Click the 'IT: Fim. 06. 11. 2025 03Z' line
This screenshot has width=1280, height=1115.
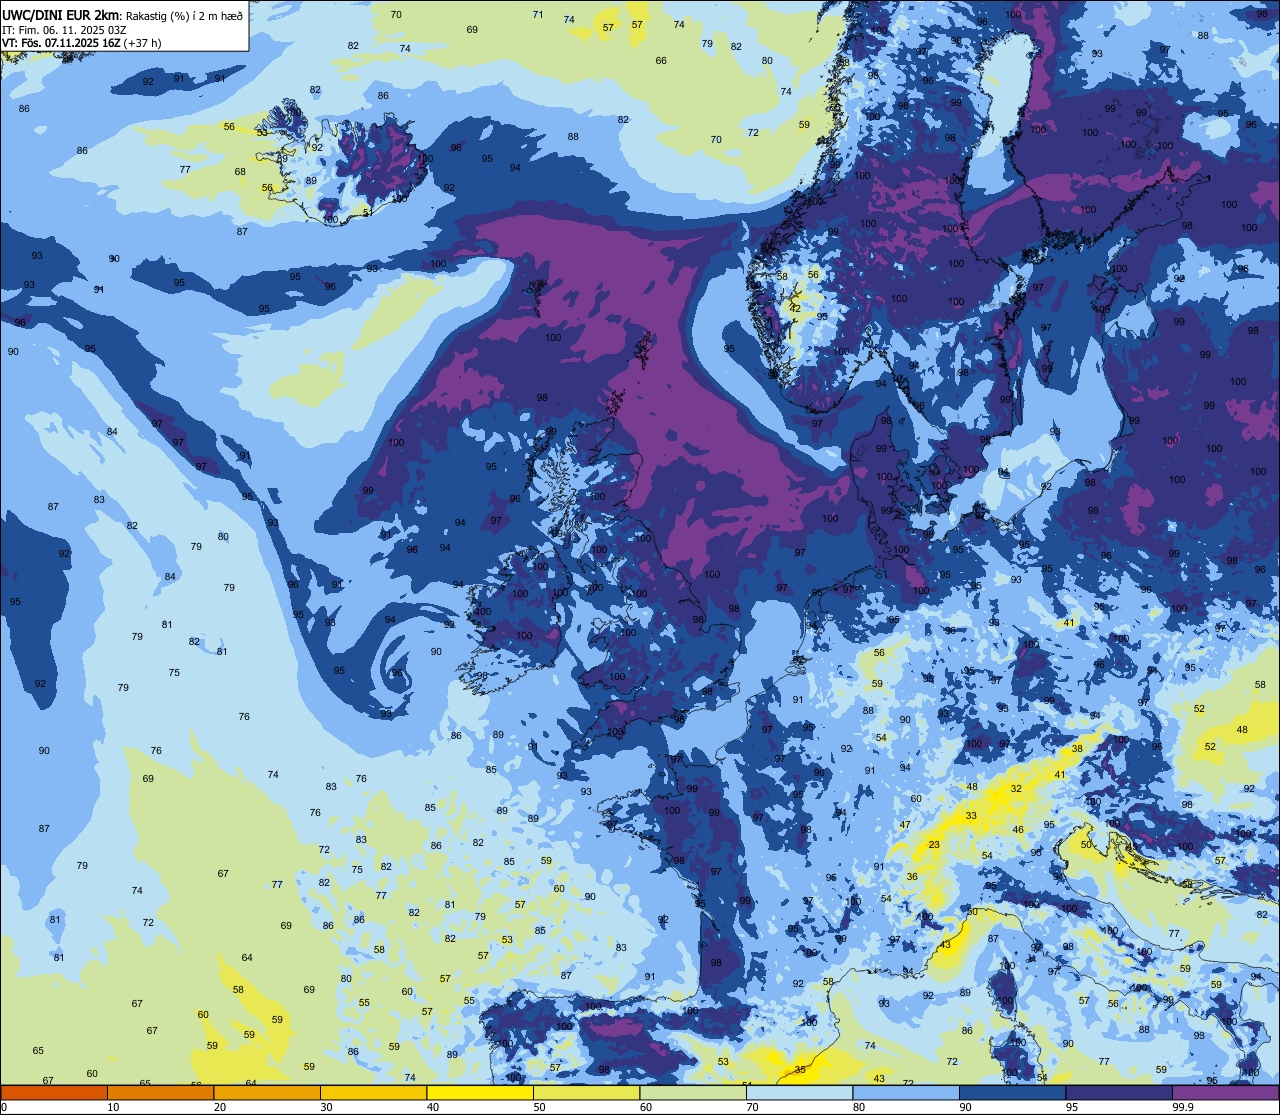click(x=65, y=30)
